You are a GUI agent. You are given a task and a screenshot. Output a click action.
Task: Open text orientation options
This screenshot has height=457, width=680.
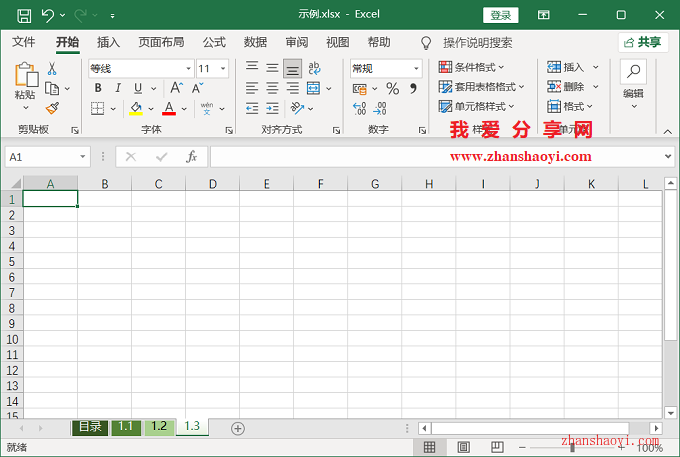(302, 108)
